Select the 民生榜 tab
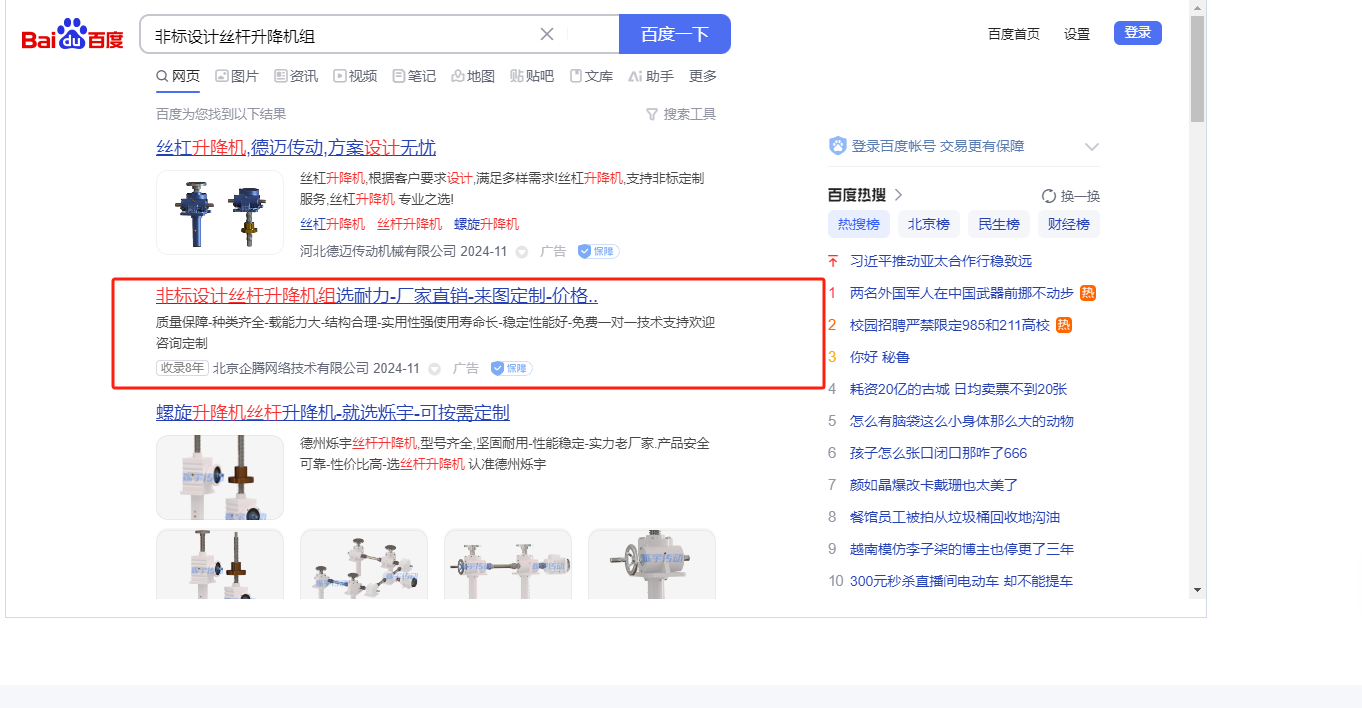Image resolution: width=1362 pixels, height=708 pixels. tap(999, 224)
